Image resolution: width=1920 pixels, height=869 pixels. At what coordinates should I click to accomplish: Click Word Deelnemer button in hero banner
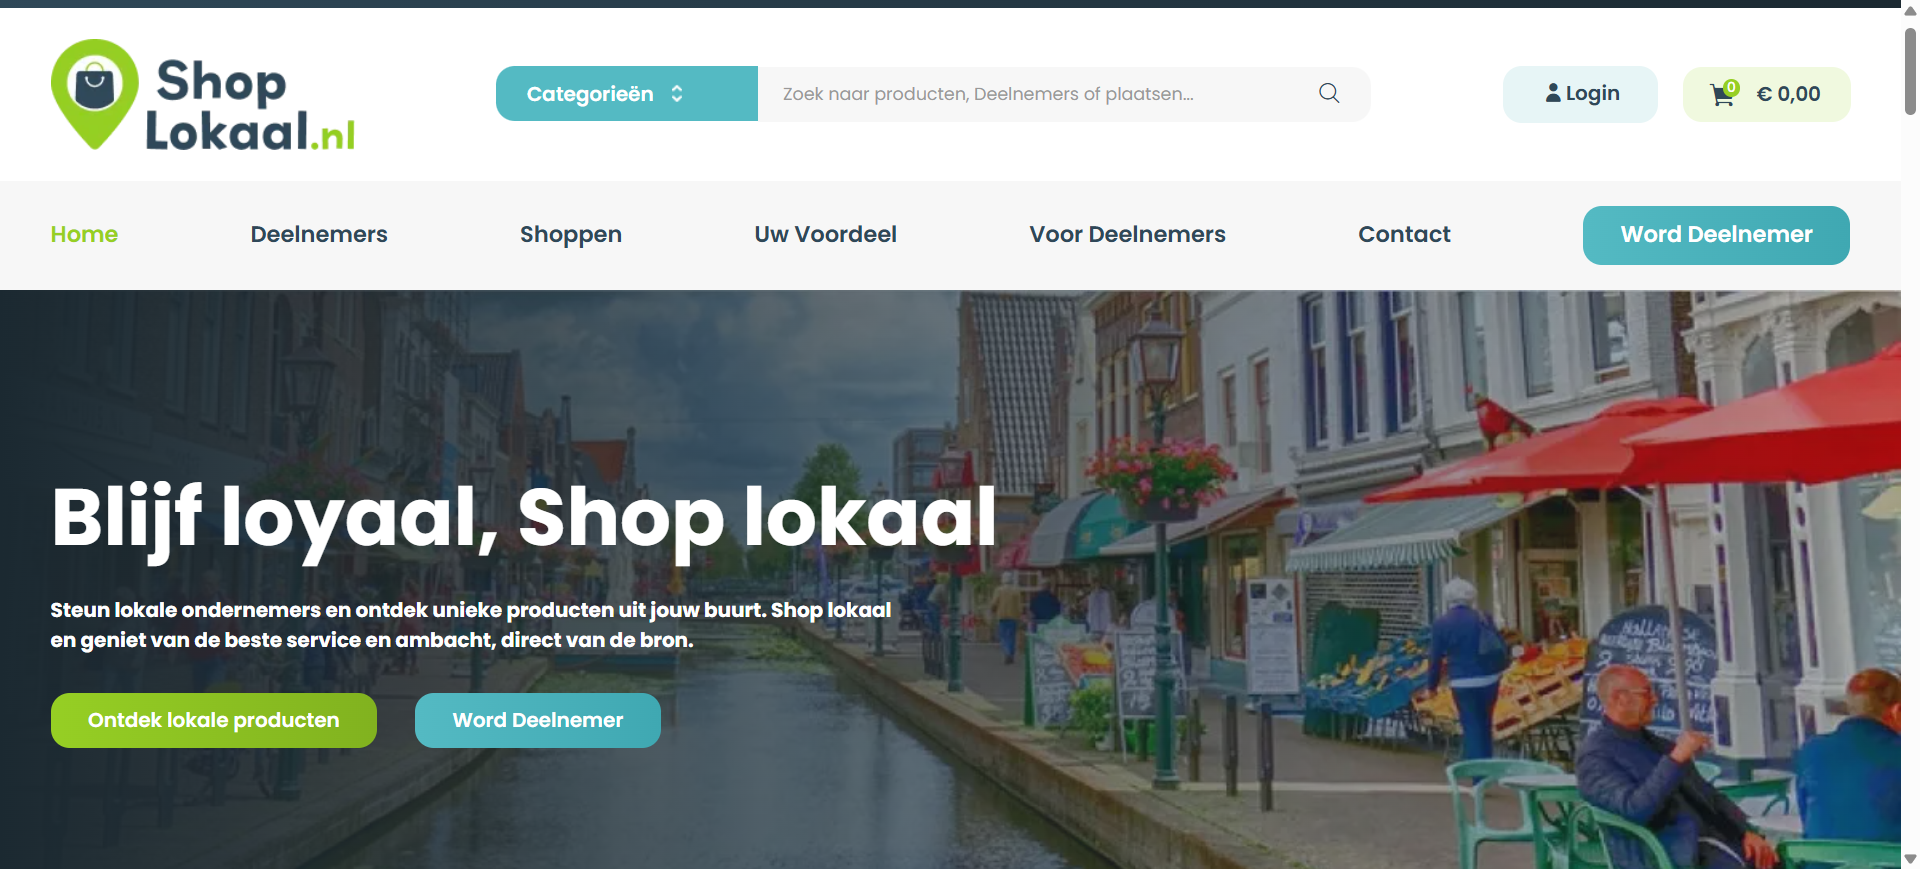point(538,720)
